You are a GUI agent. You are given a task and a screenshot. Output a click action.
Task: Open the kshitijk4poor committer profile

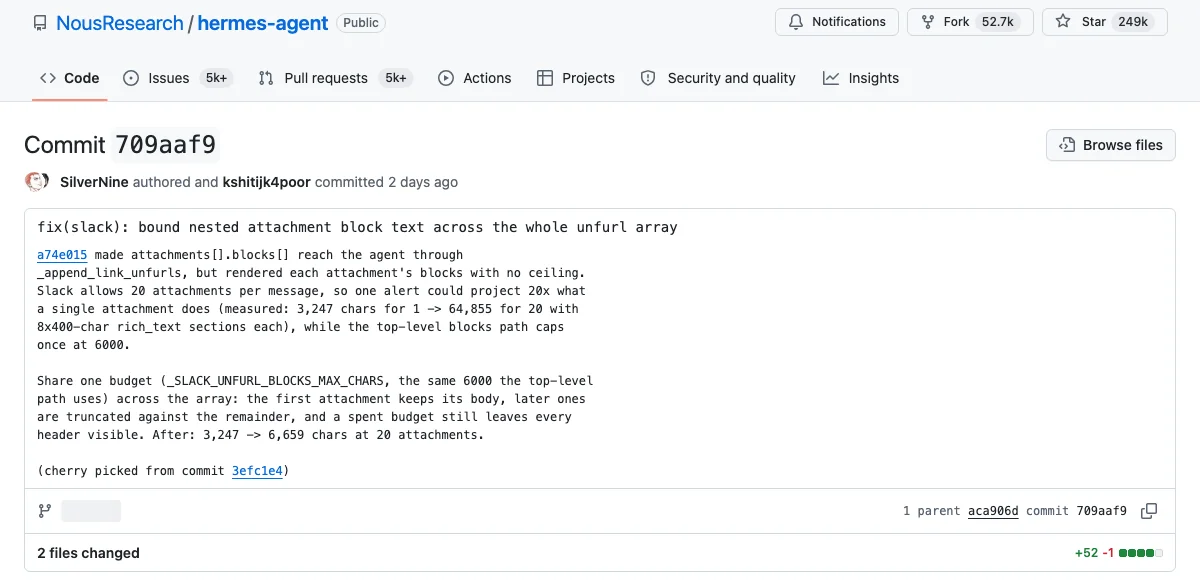(x=266, y=182)
